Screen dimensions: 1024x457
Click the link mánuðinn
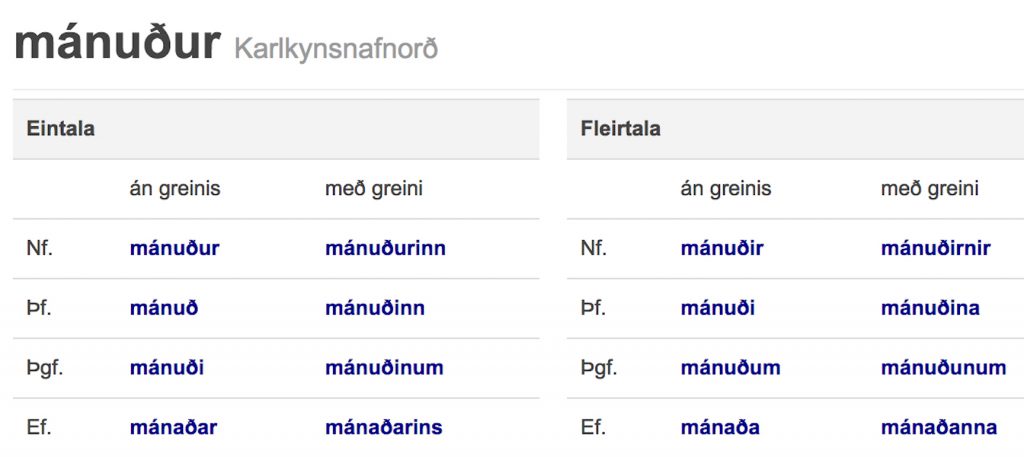tap(375, 308)
